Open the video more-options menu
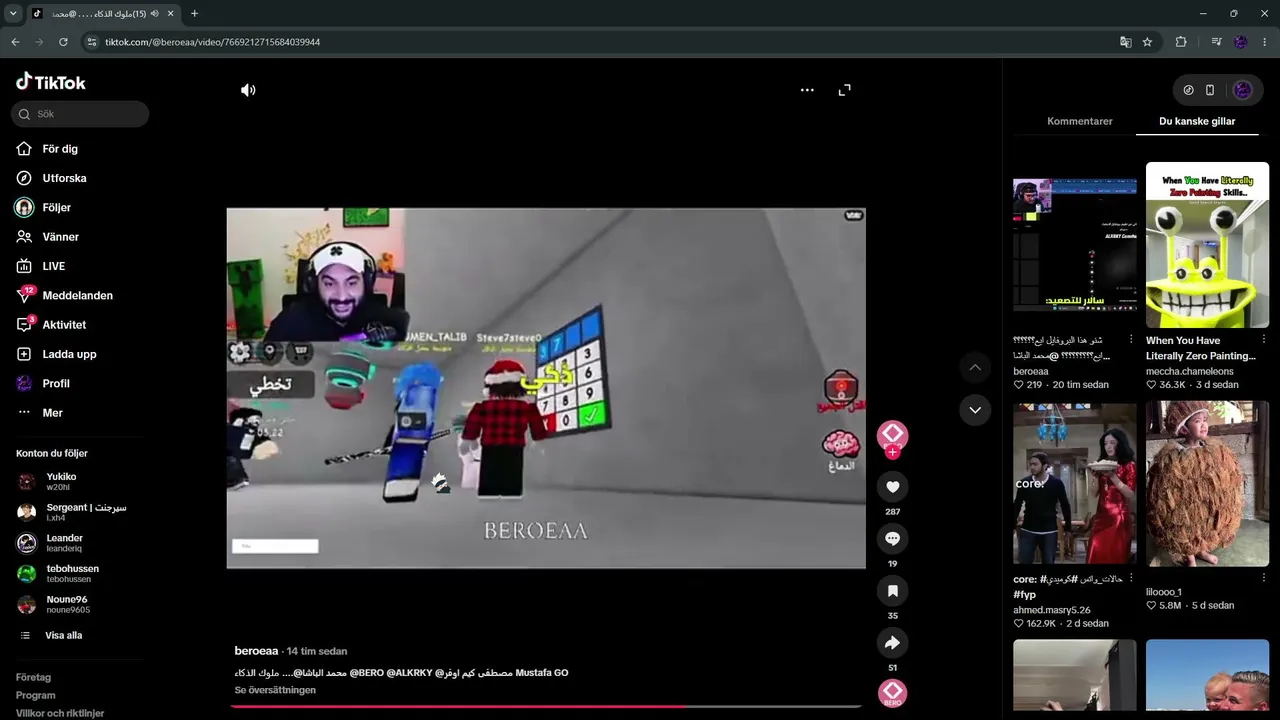1280x720 pixels. [807, 90]
